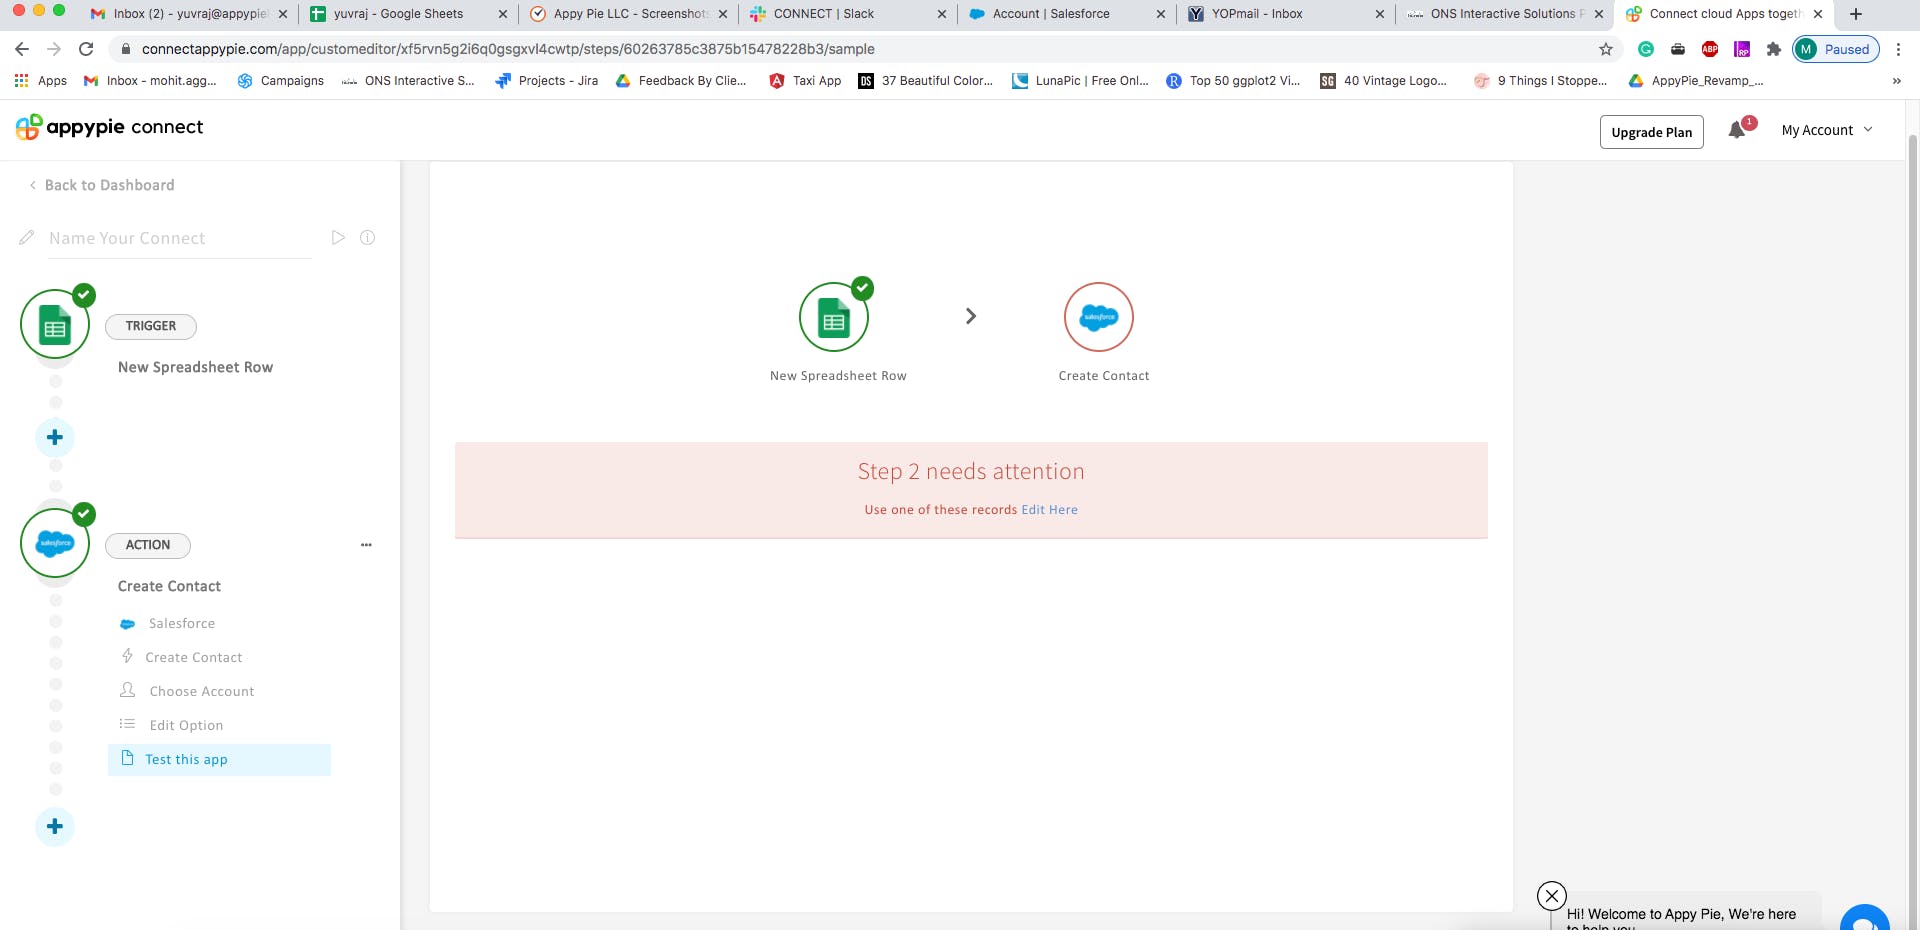Screen dimensions: 1920x930
Task: Open the browser extensions puzzle menu
Action: tap(1774, 49)
